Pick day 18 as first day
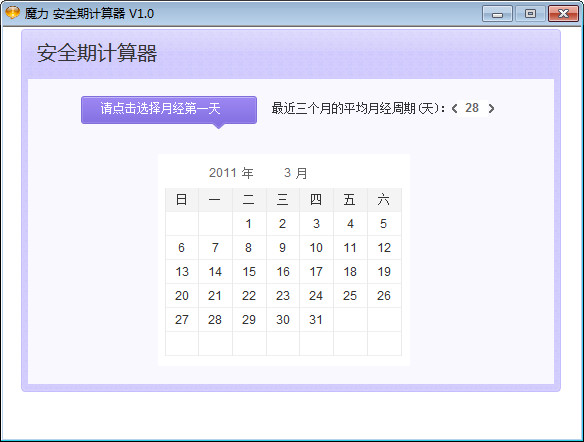The height and width of the screenshot is (442, 584). point(350,271)
